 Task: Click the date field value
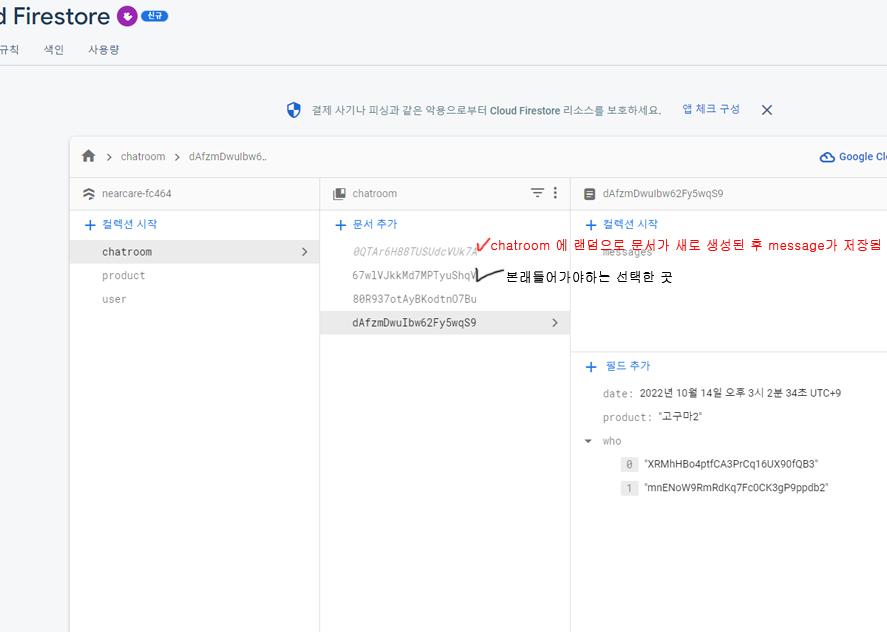[740, 393]
